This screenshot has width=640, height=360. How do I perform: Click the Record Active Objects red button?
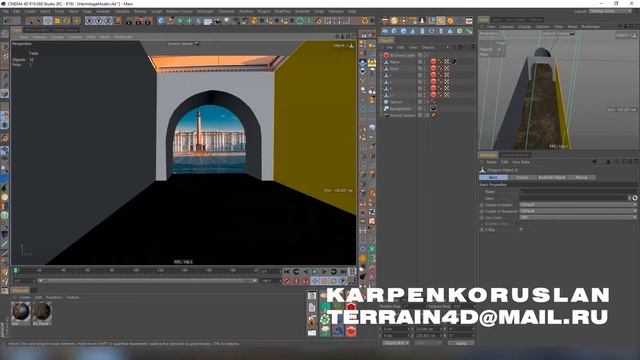click(x=287, y=281)
